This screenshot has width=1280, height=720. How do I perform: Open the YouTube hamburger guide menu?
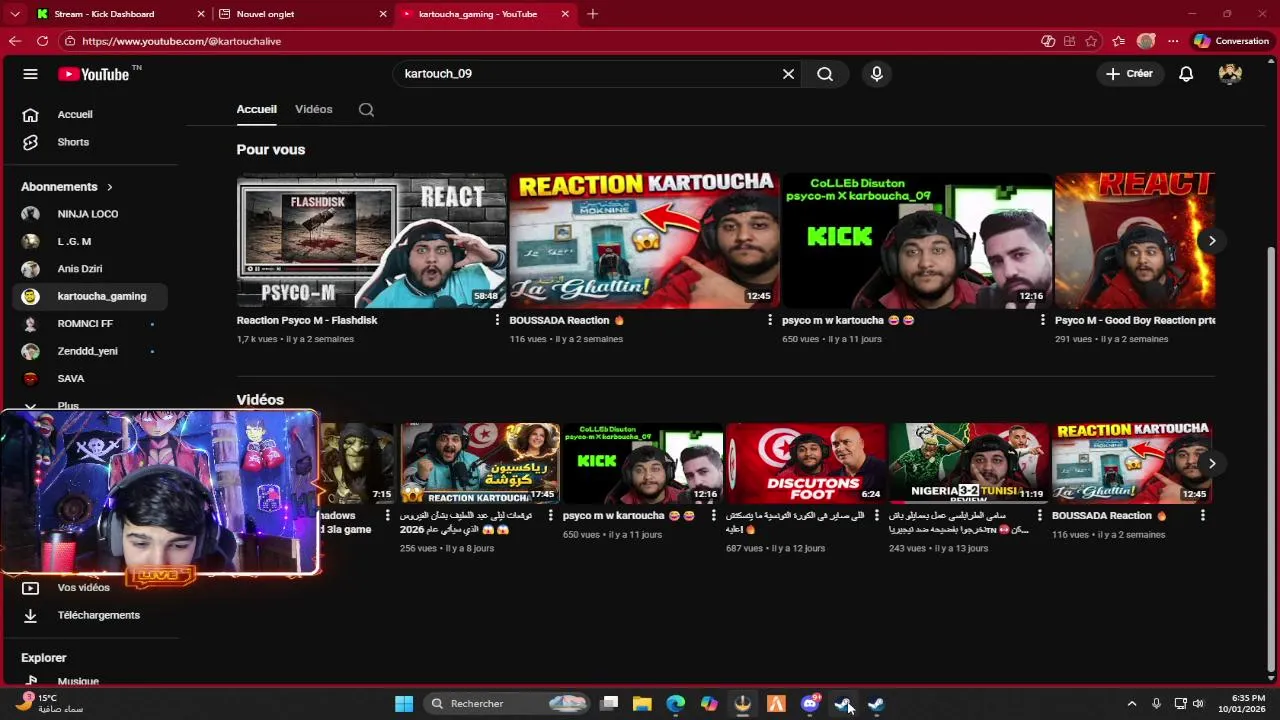click(30, 74)
